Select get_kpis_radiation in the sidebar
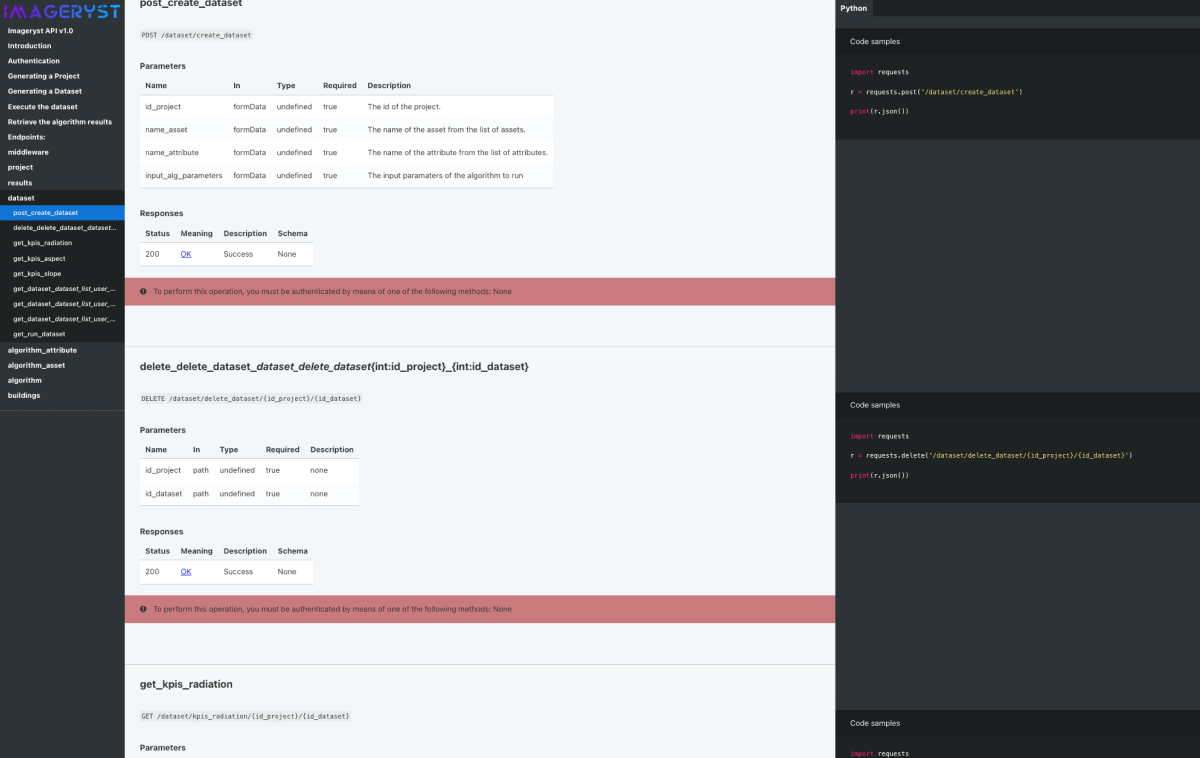The height and width of the screenshot is (758, 1200). (42, 243)
